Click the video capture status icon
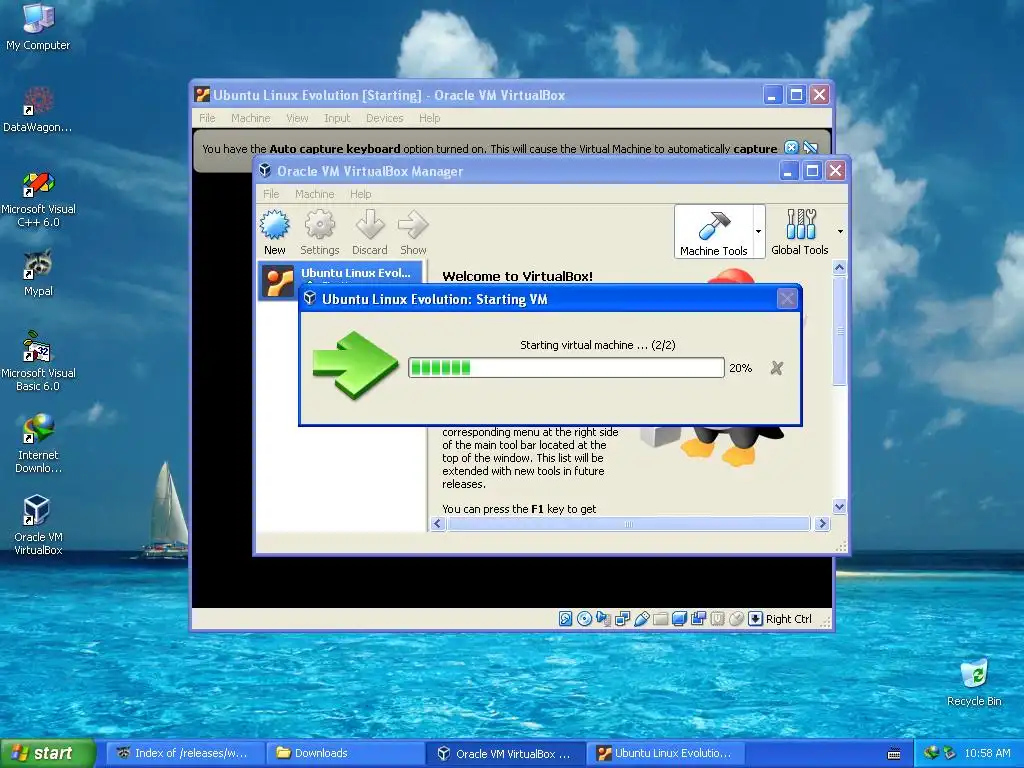Image resolution: width=1024 pixels, height=768 pixels. [x=698, y=618]
